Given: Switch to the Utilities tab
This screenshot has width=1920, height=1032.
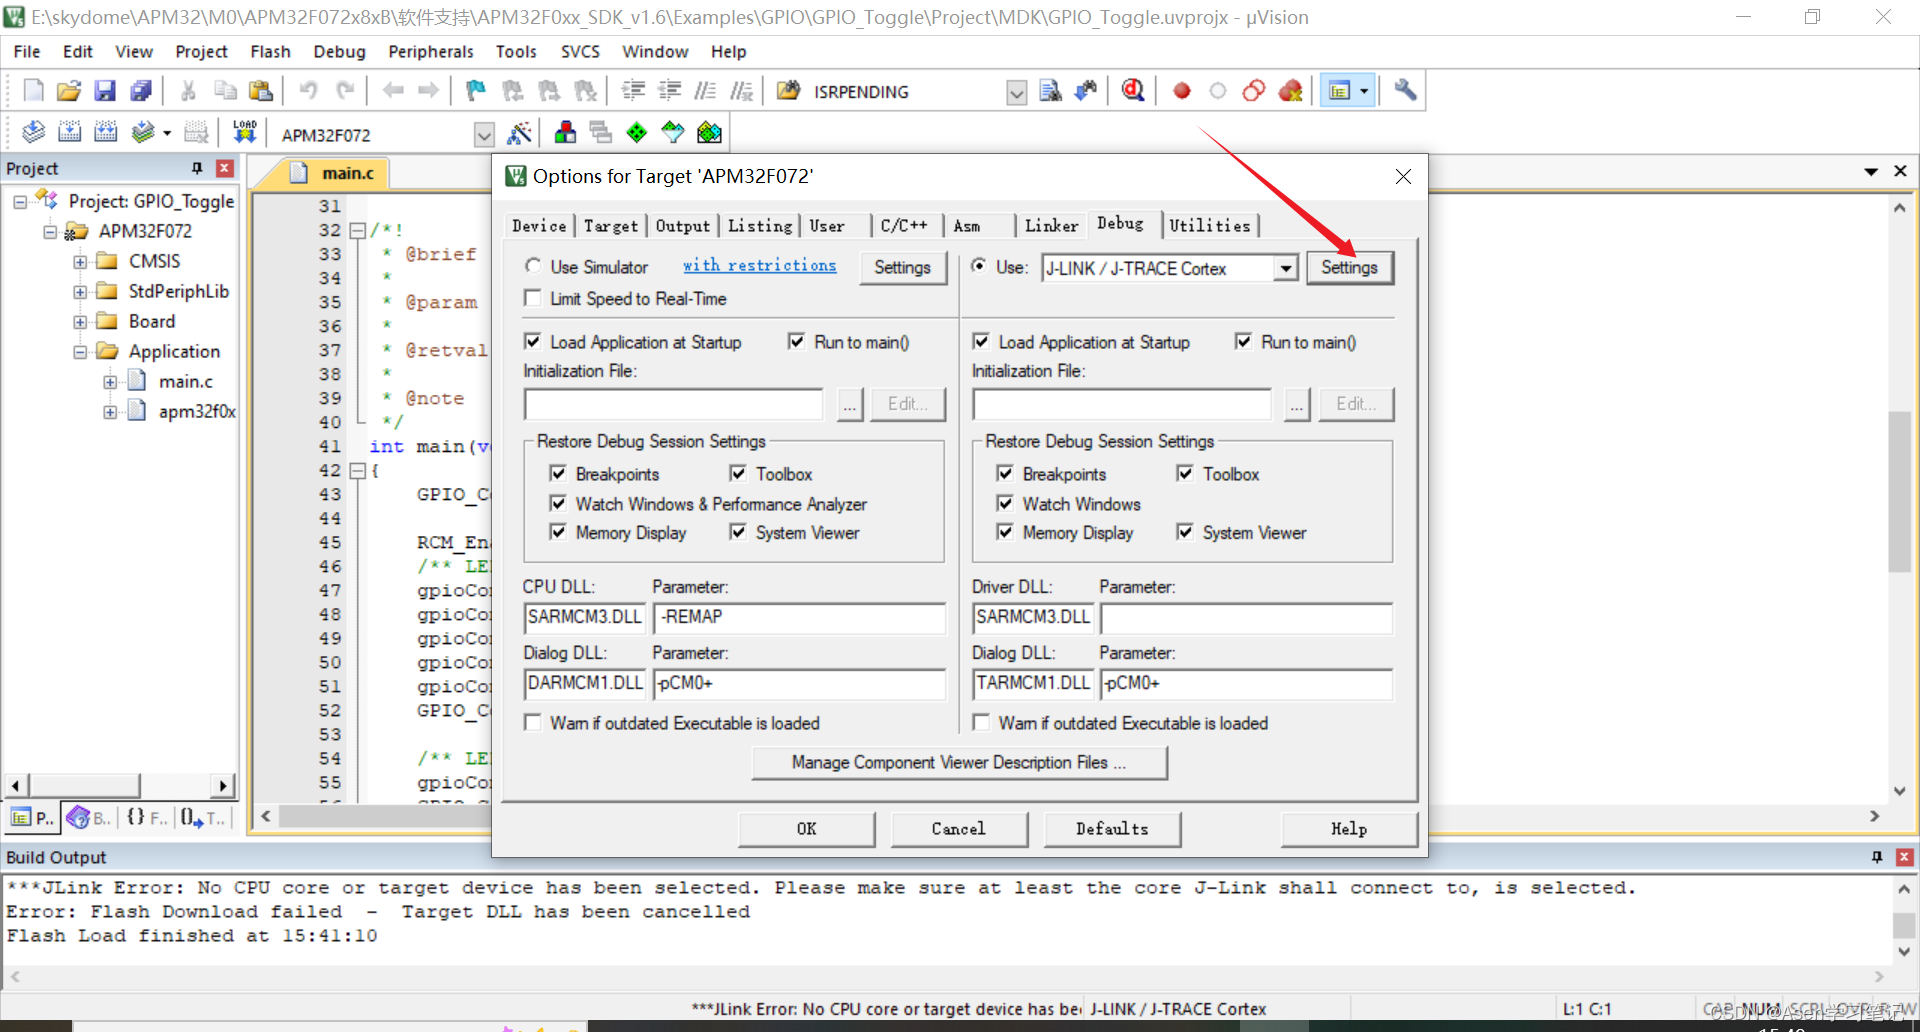Looking at the screenshot, I should tap(1210, 226).
